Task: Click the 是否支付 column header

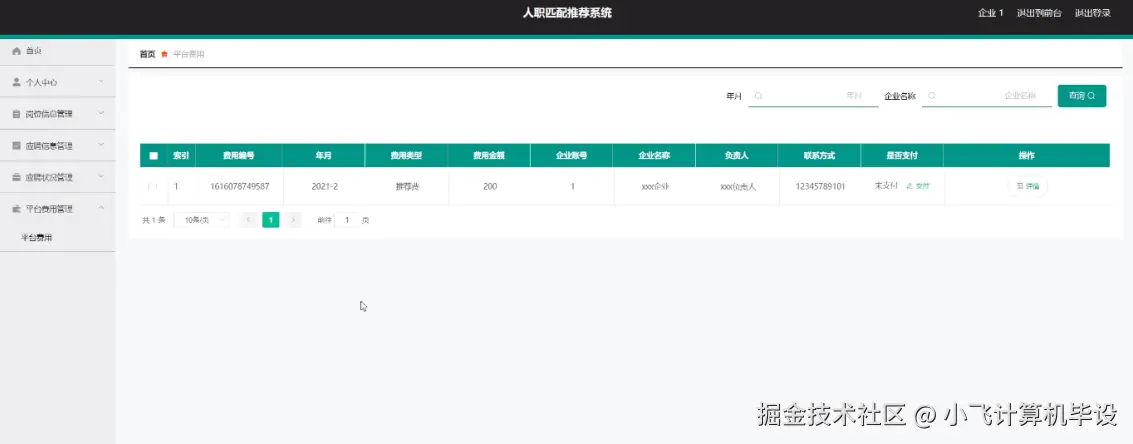Action: pos(902,155)
